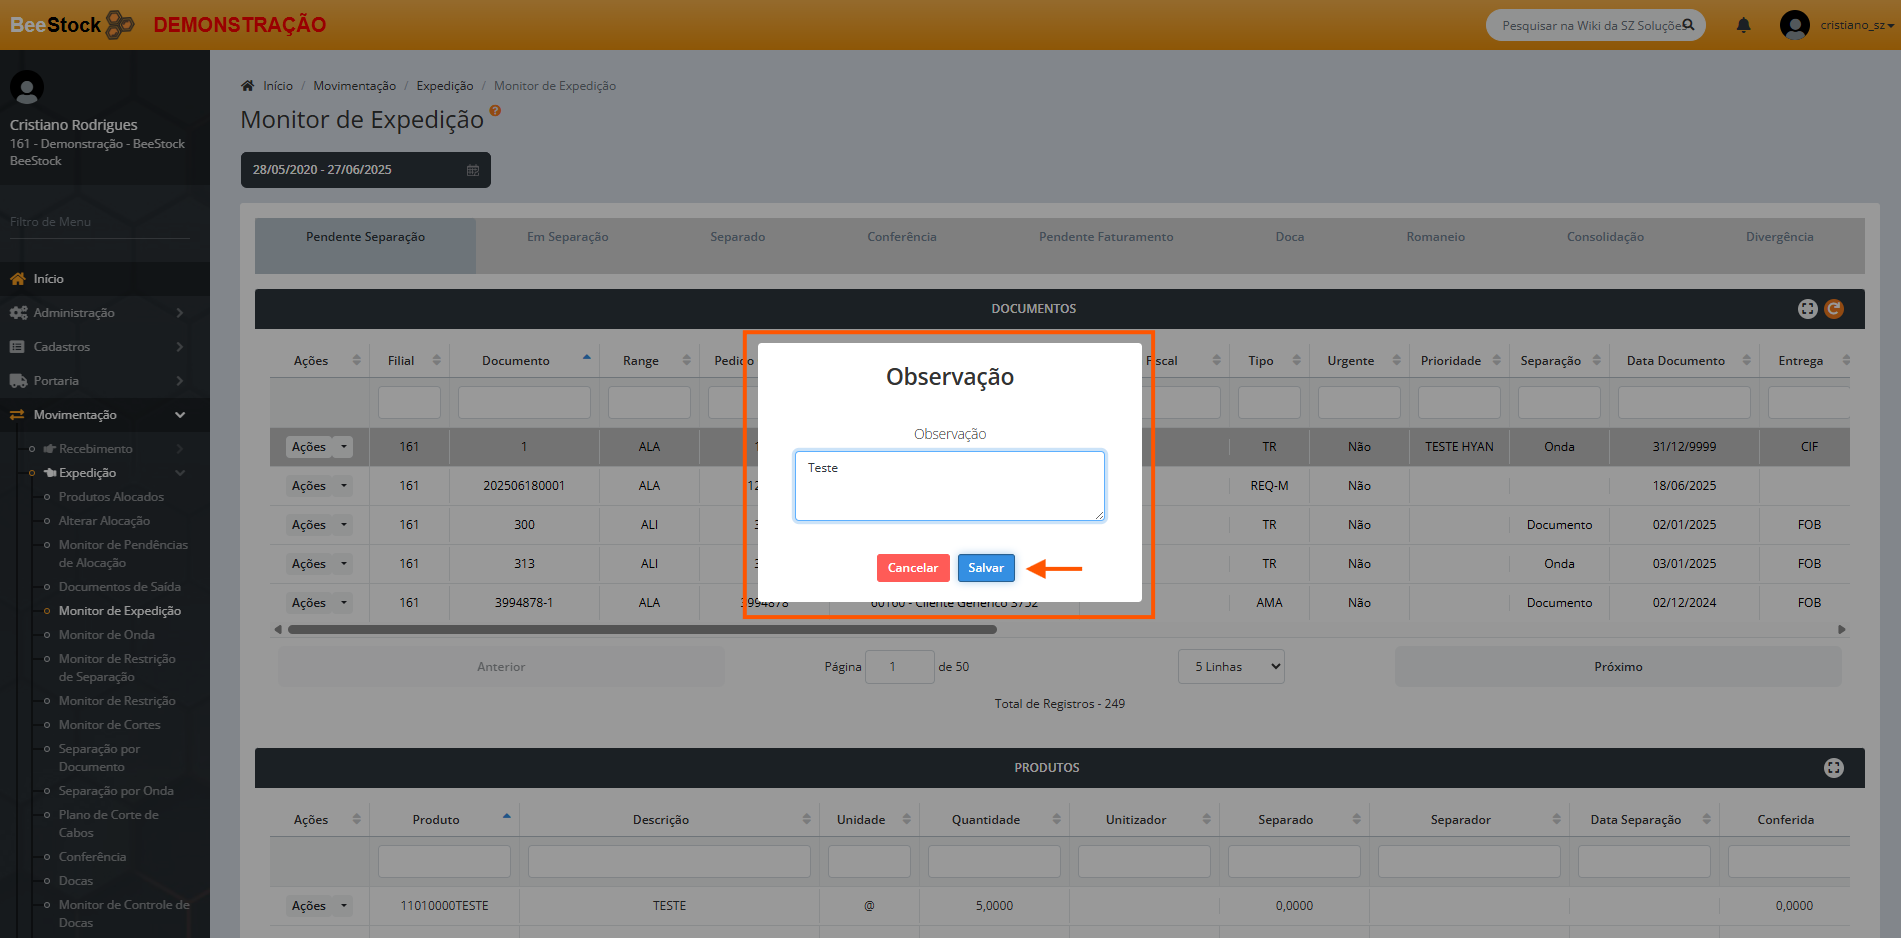The image size is (1901, 938).
Task: Open Ações dropdown for document 313
Action: [344, 564]
